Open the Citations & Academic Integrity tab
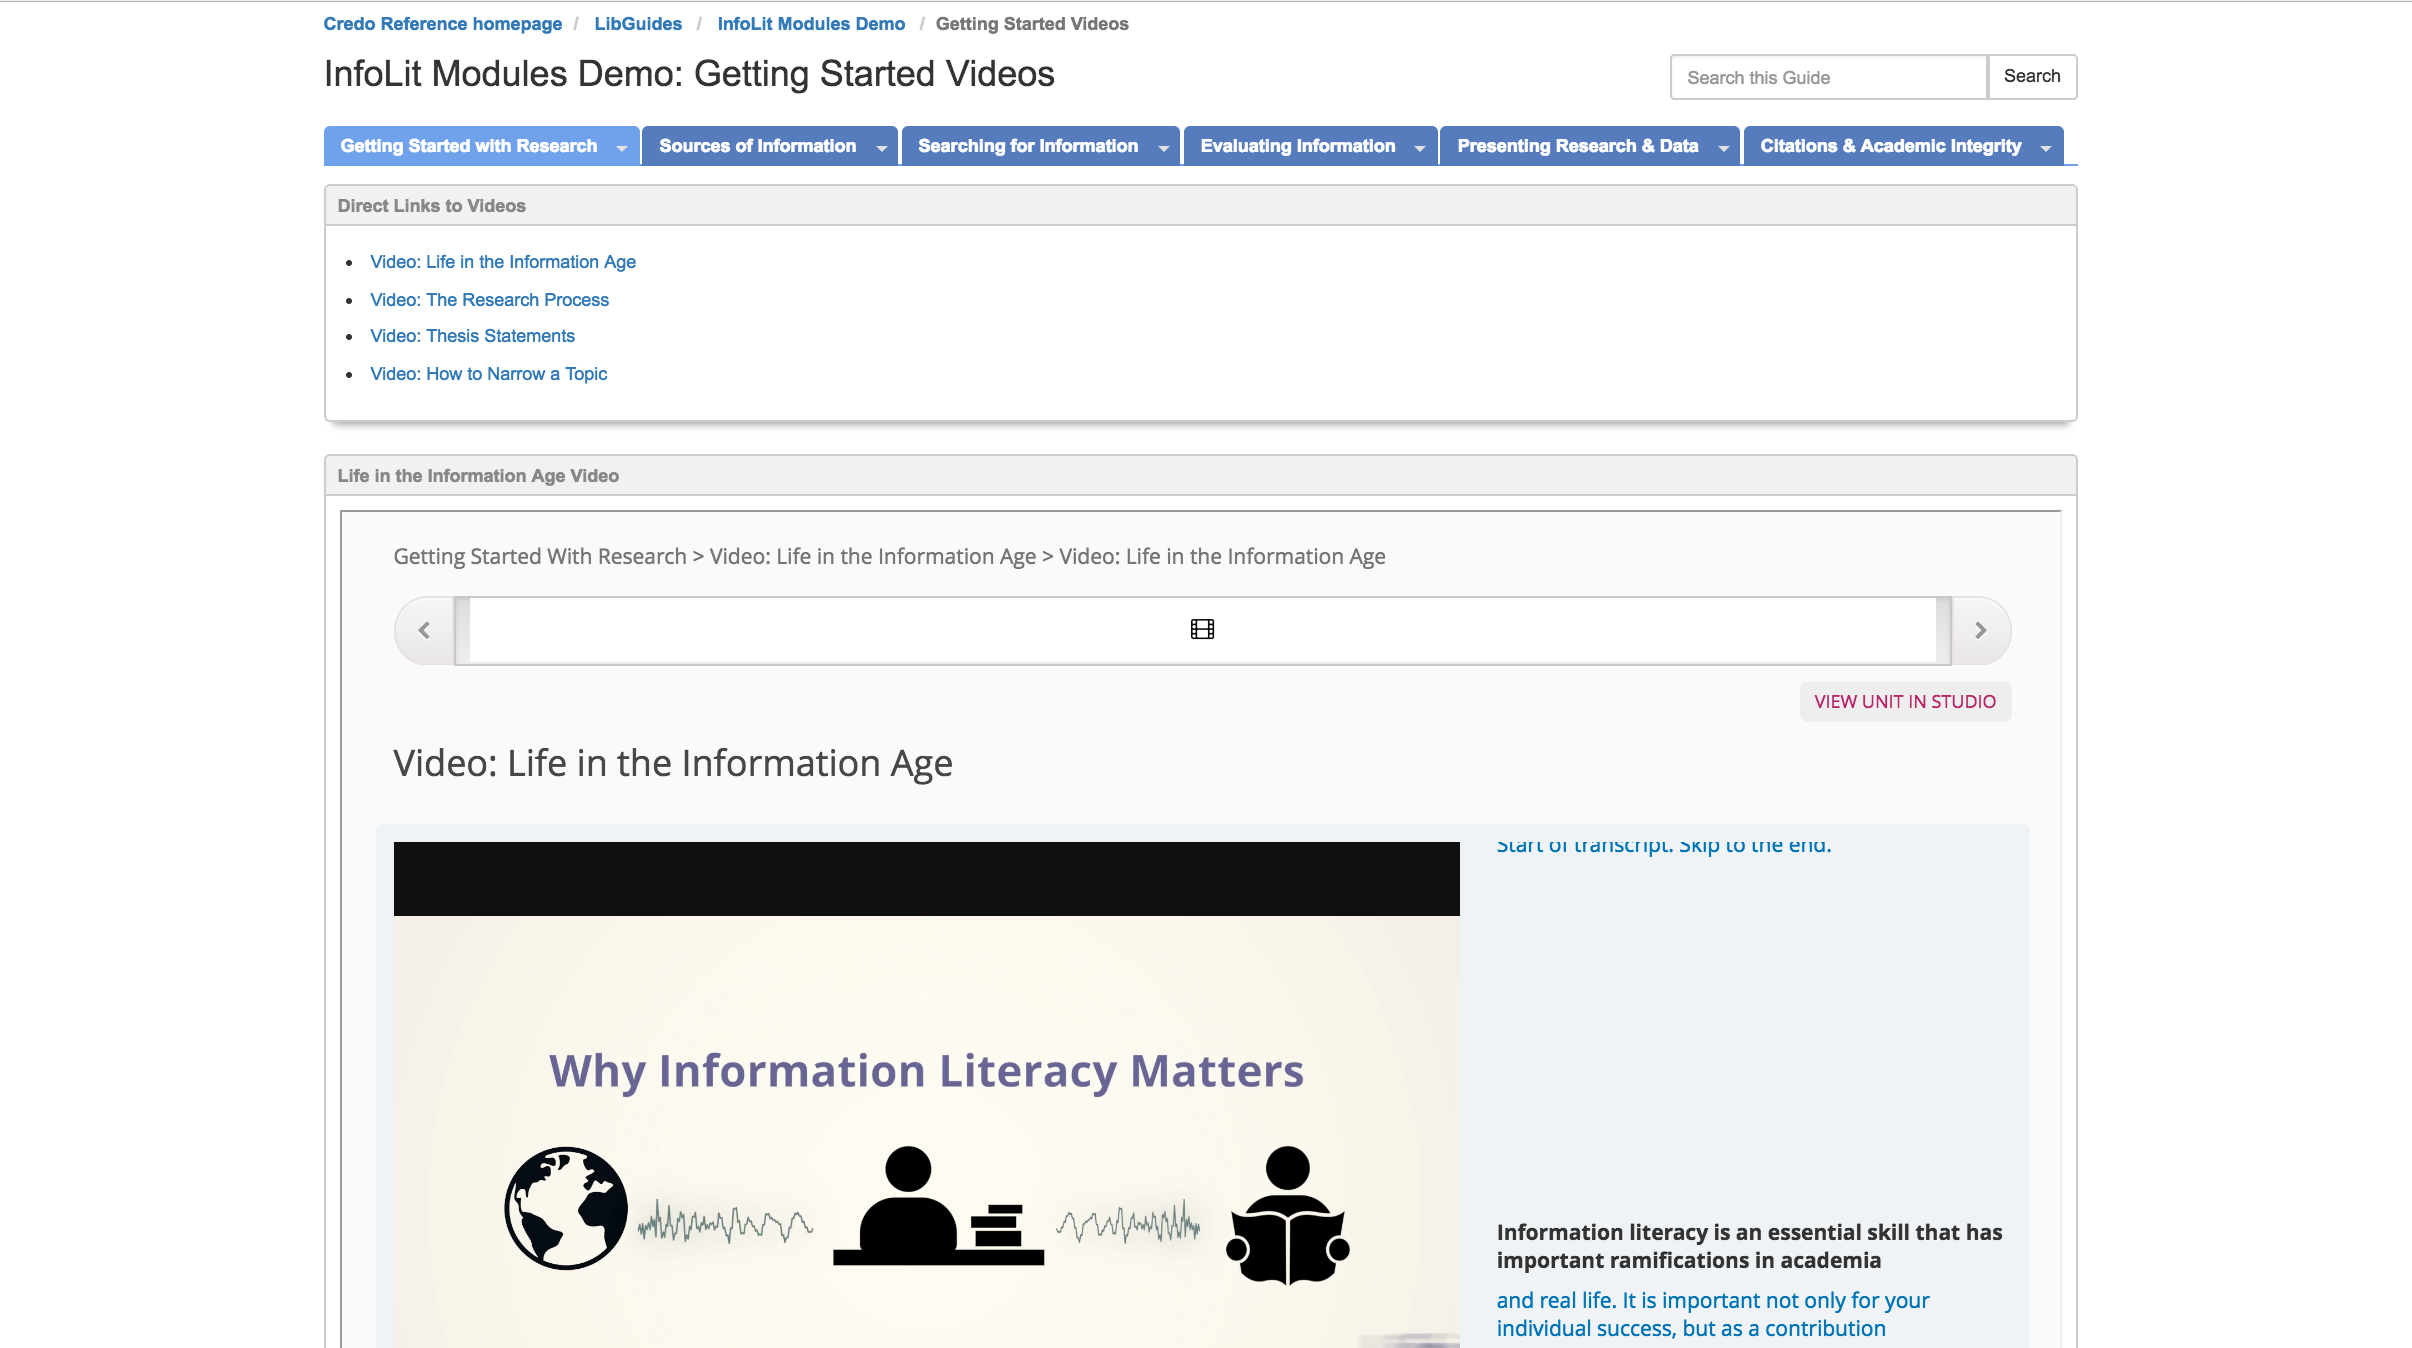The image size is (2412, 1348). (1890, 146)
